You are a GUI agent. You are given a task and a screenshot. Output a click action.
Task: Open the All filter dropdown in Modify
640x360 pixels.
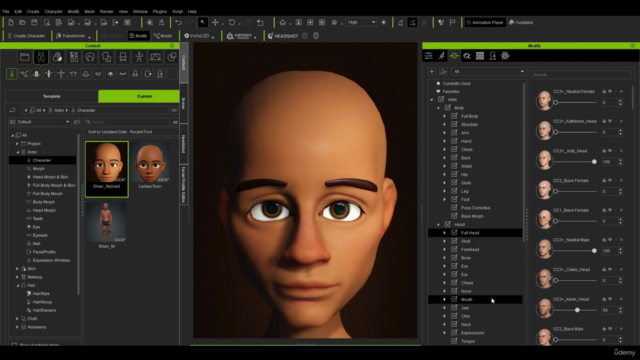[x=488, y=72]
